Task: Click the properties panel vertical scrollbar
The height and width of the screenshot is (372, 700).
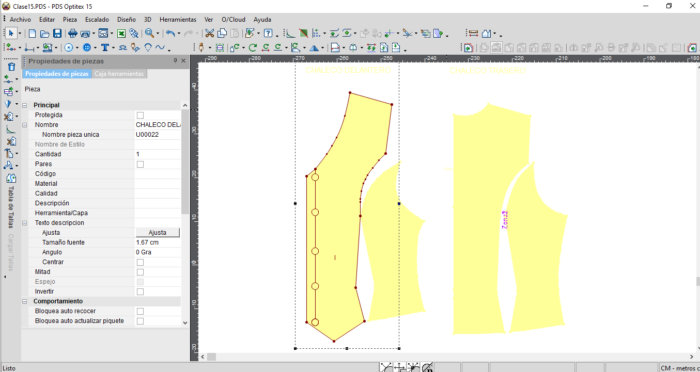Action: [185, 213]
